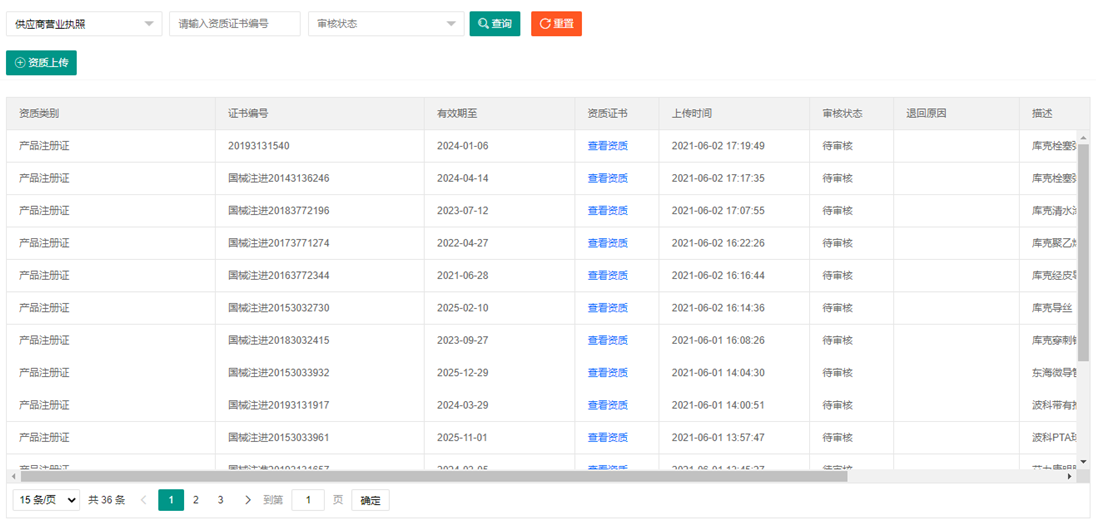The width and height of the screenshot is (1096, 529).
Task: Click 查看资质 for 国械注进20153033961
Action: tap(607, 437)
